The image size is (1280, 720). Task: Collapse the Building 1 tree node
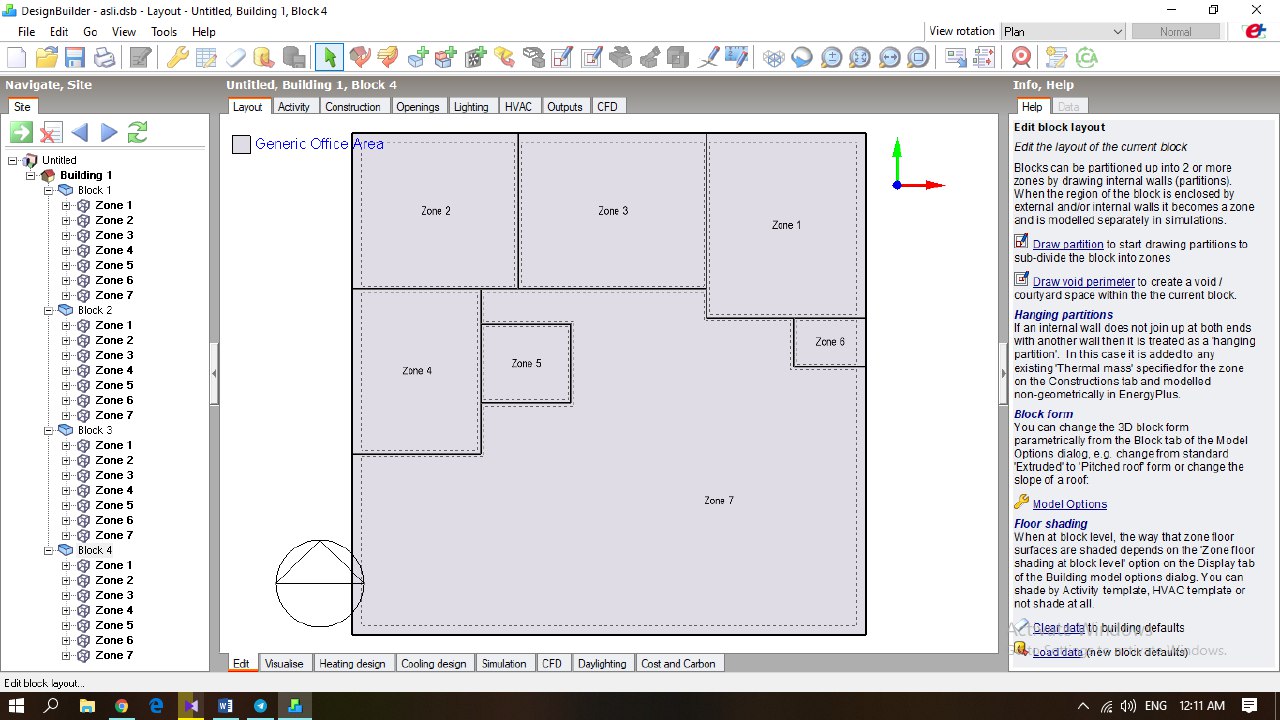point(30,175)
